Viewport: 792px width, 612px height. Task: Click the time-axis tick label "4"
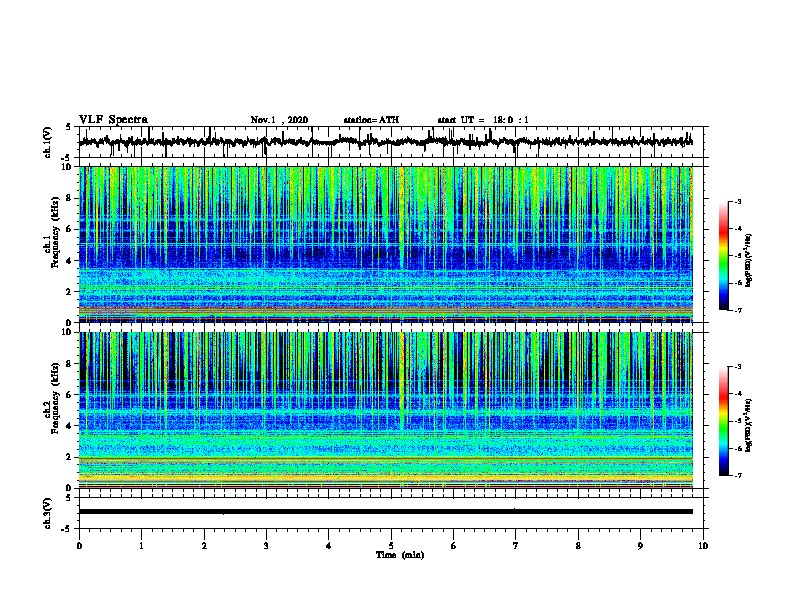[x=329, y=546]
